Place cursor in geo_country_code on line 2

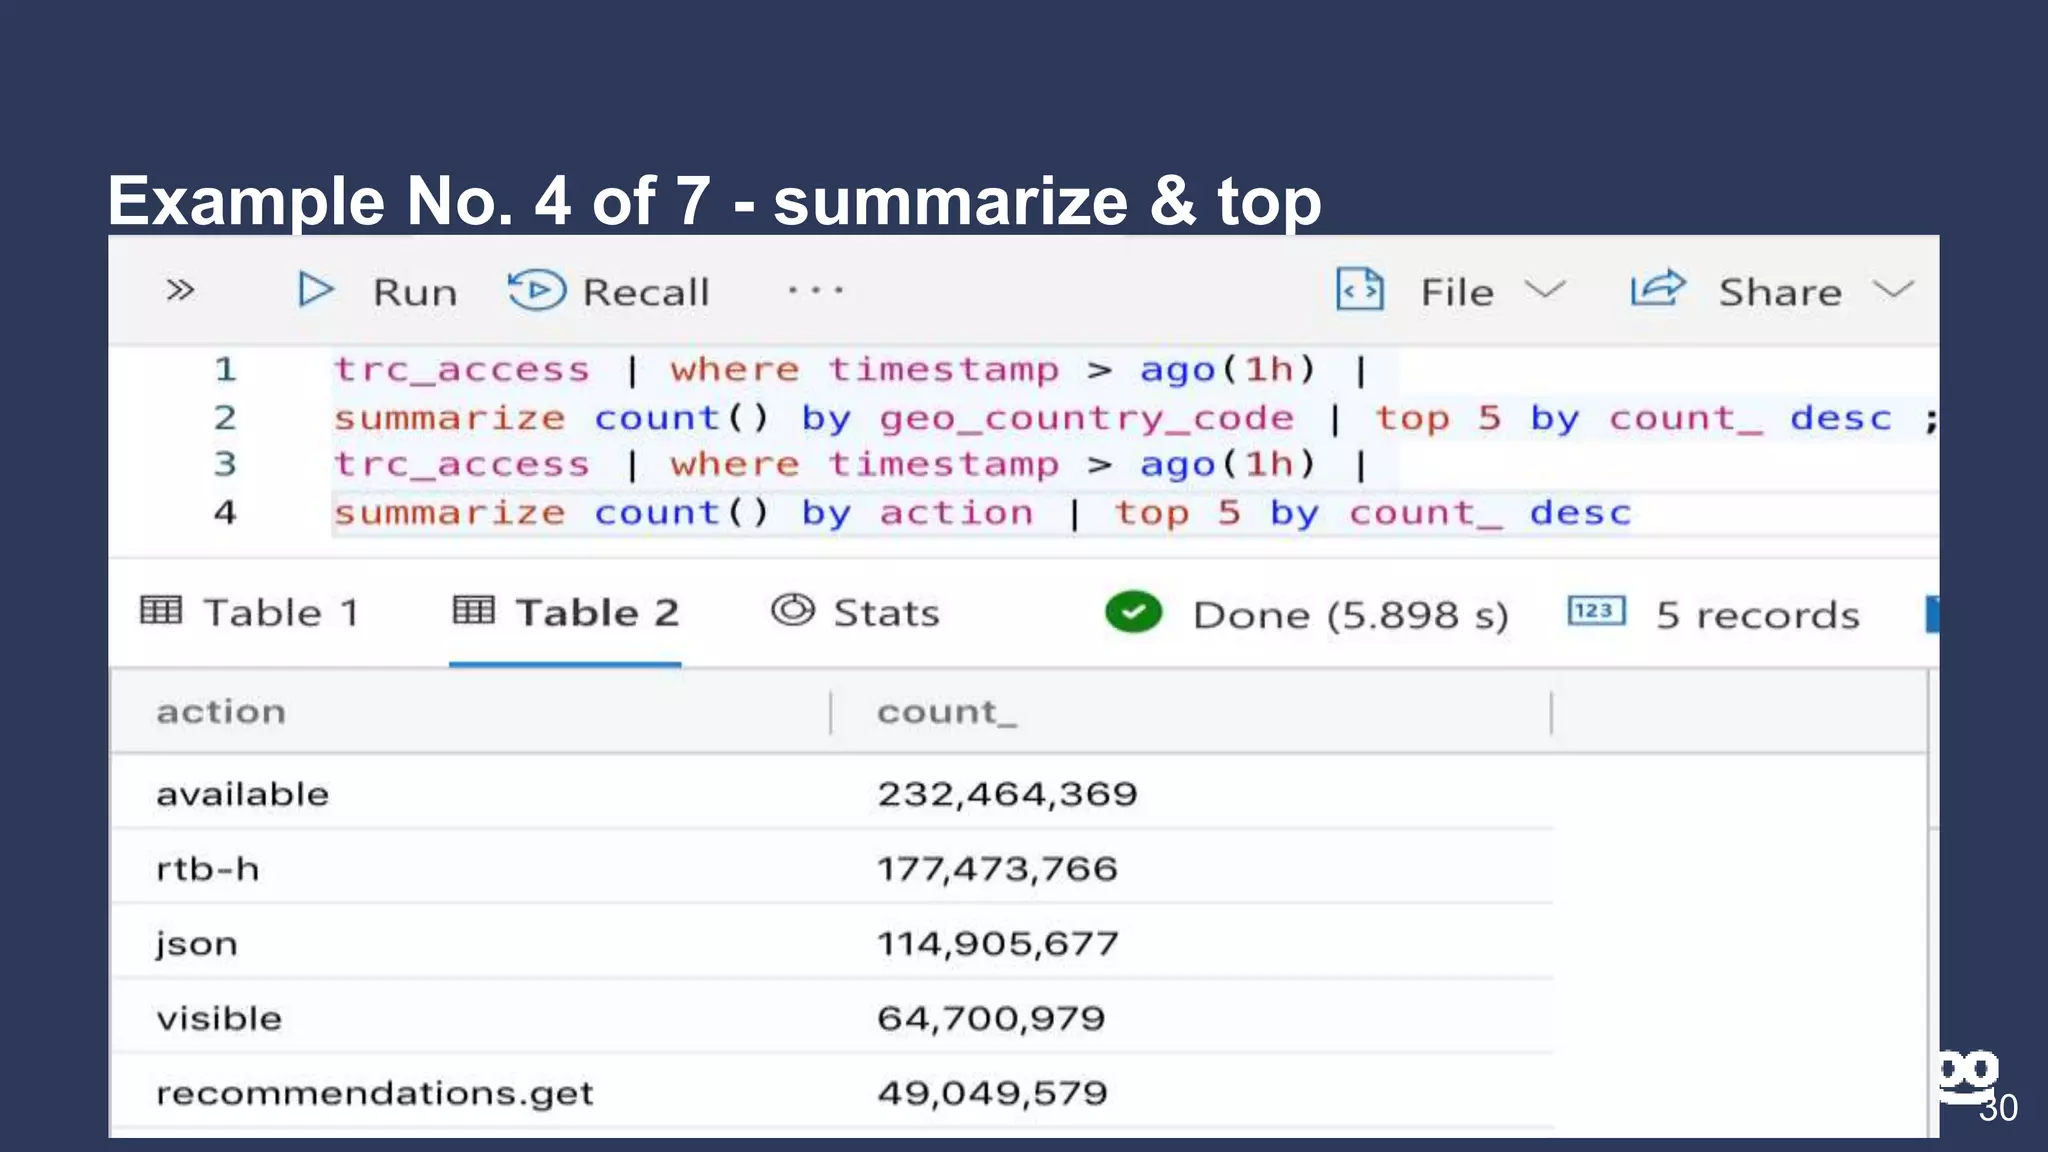(x=1086, y=418)
